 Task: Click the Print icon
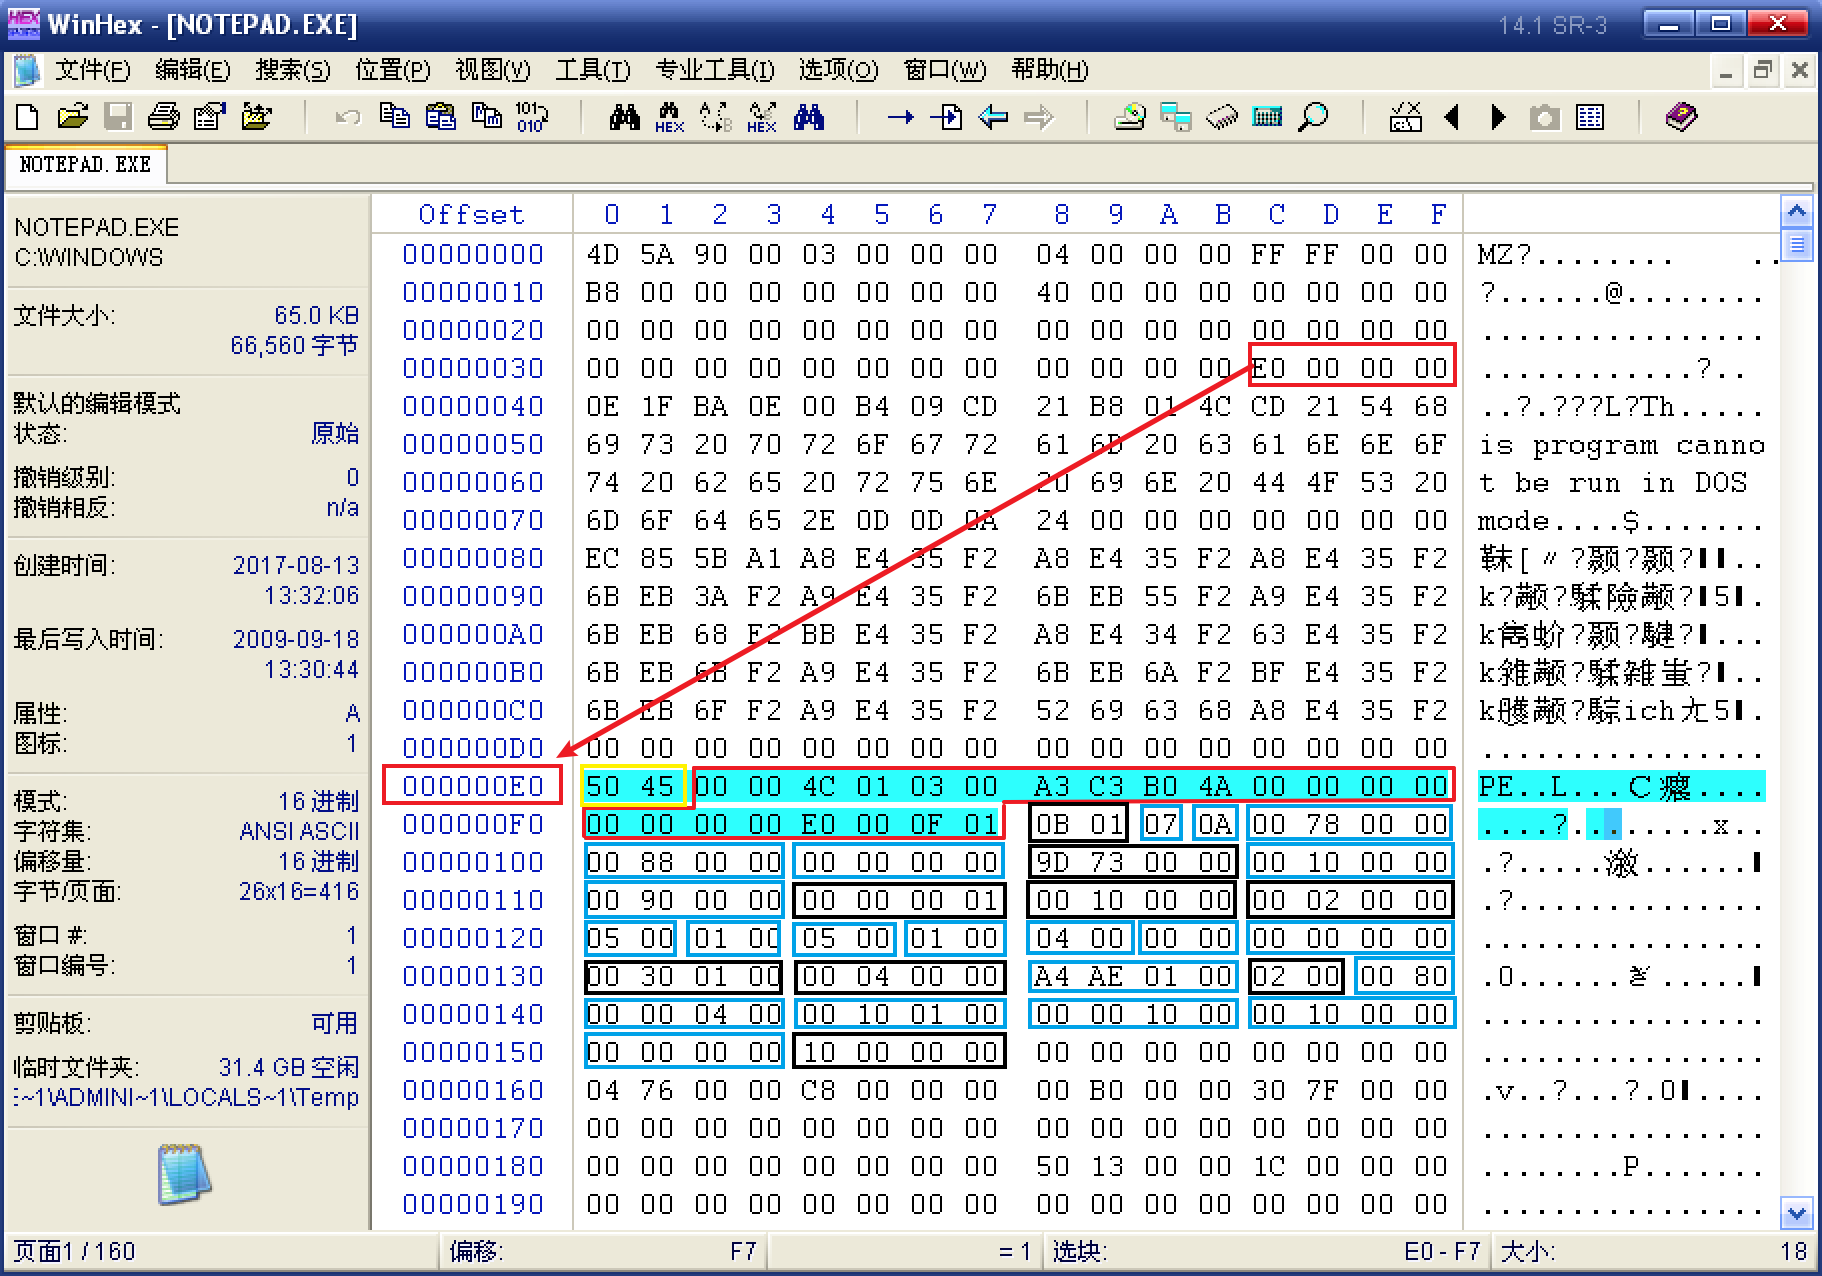(x=163, y=117)
